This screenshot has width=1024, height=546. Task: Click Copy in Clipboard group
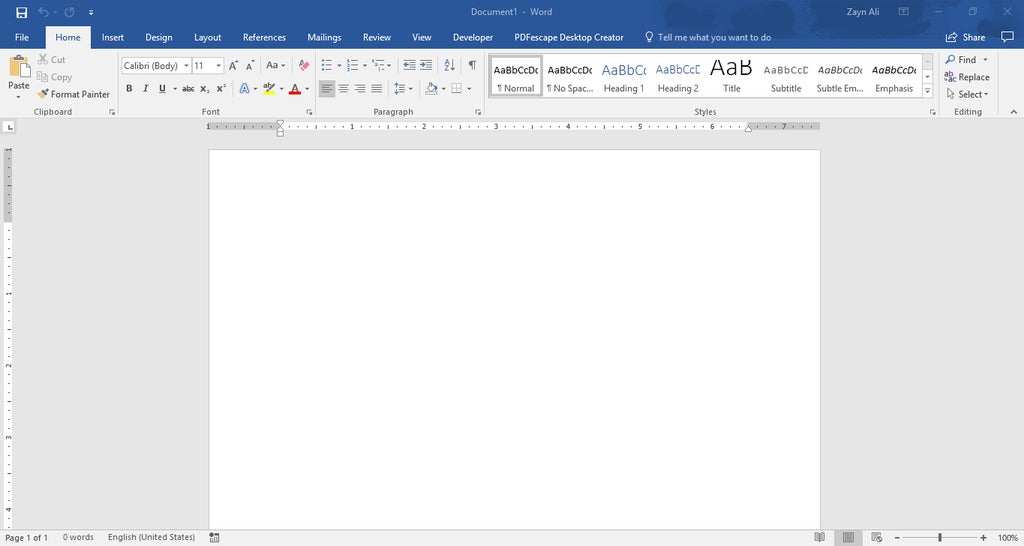pos(54,77)
